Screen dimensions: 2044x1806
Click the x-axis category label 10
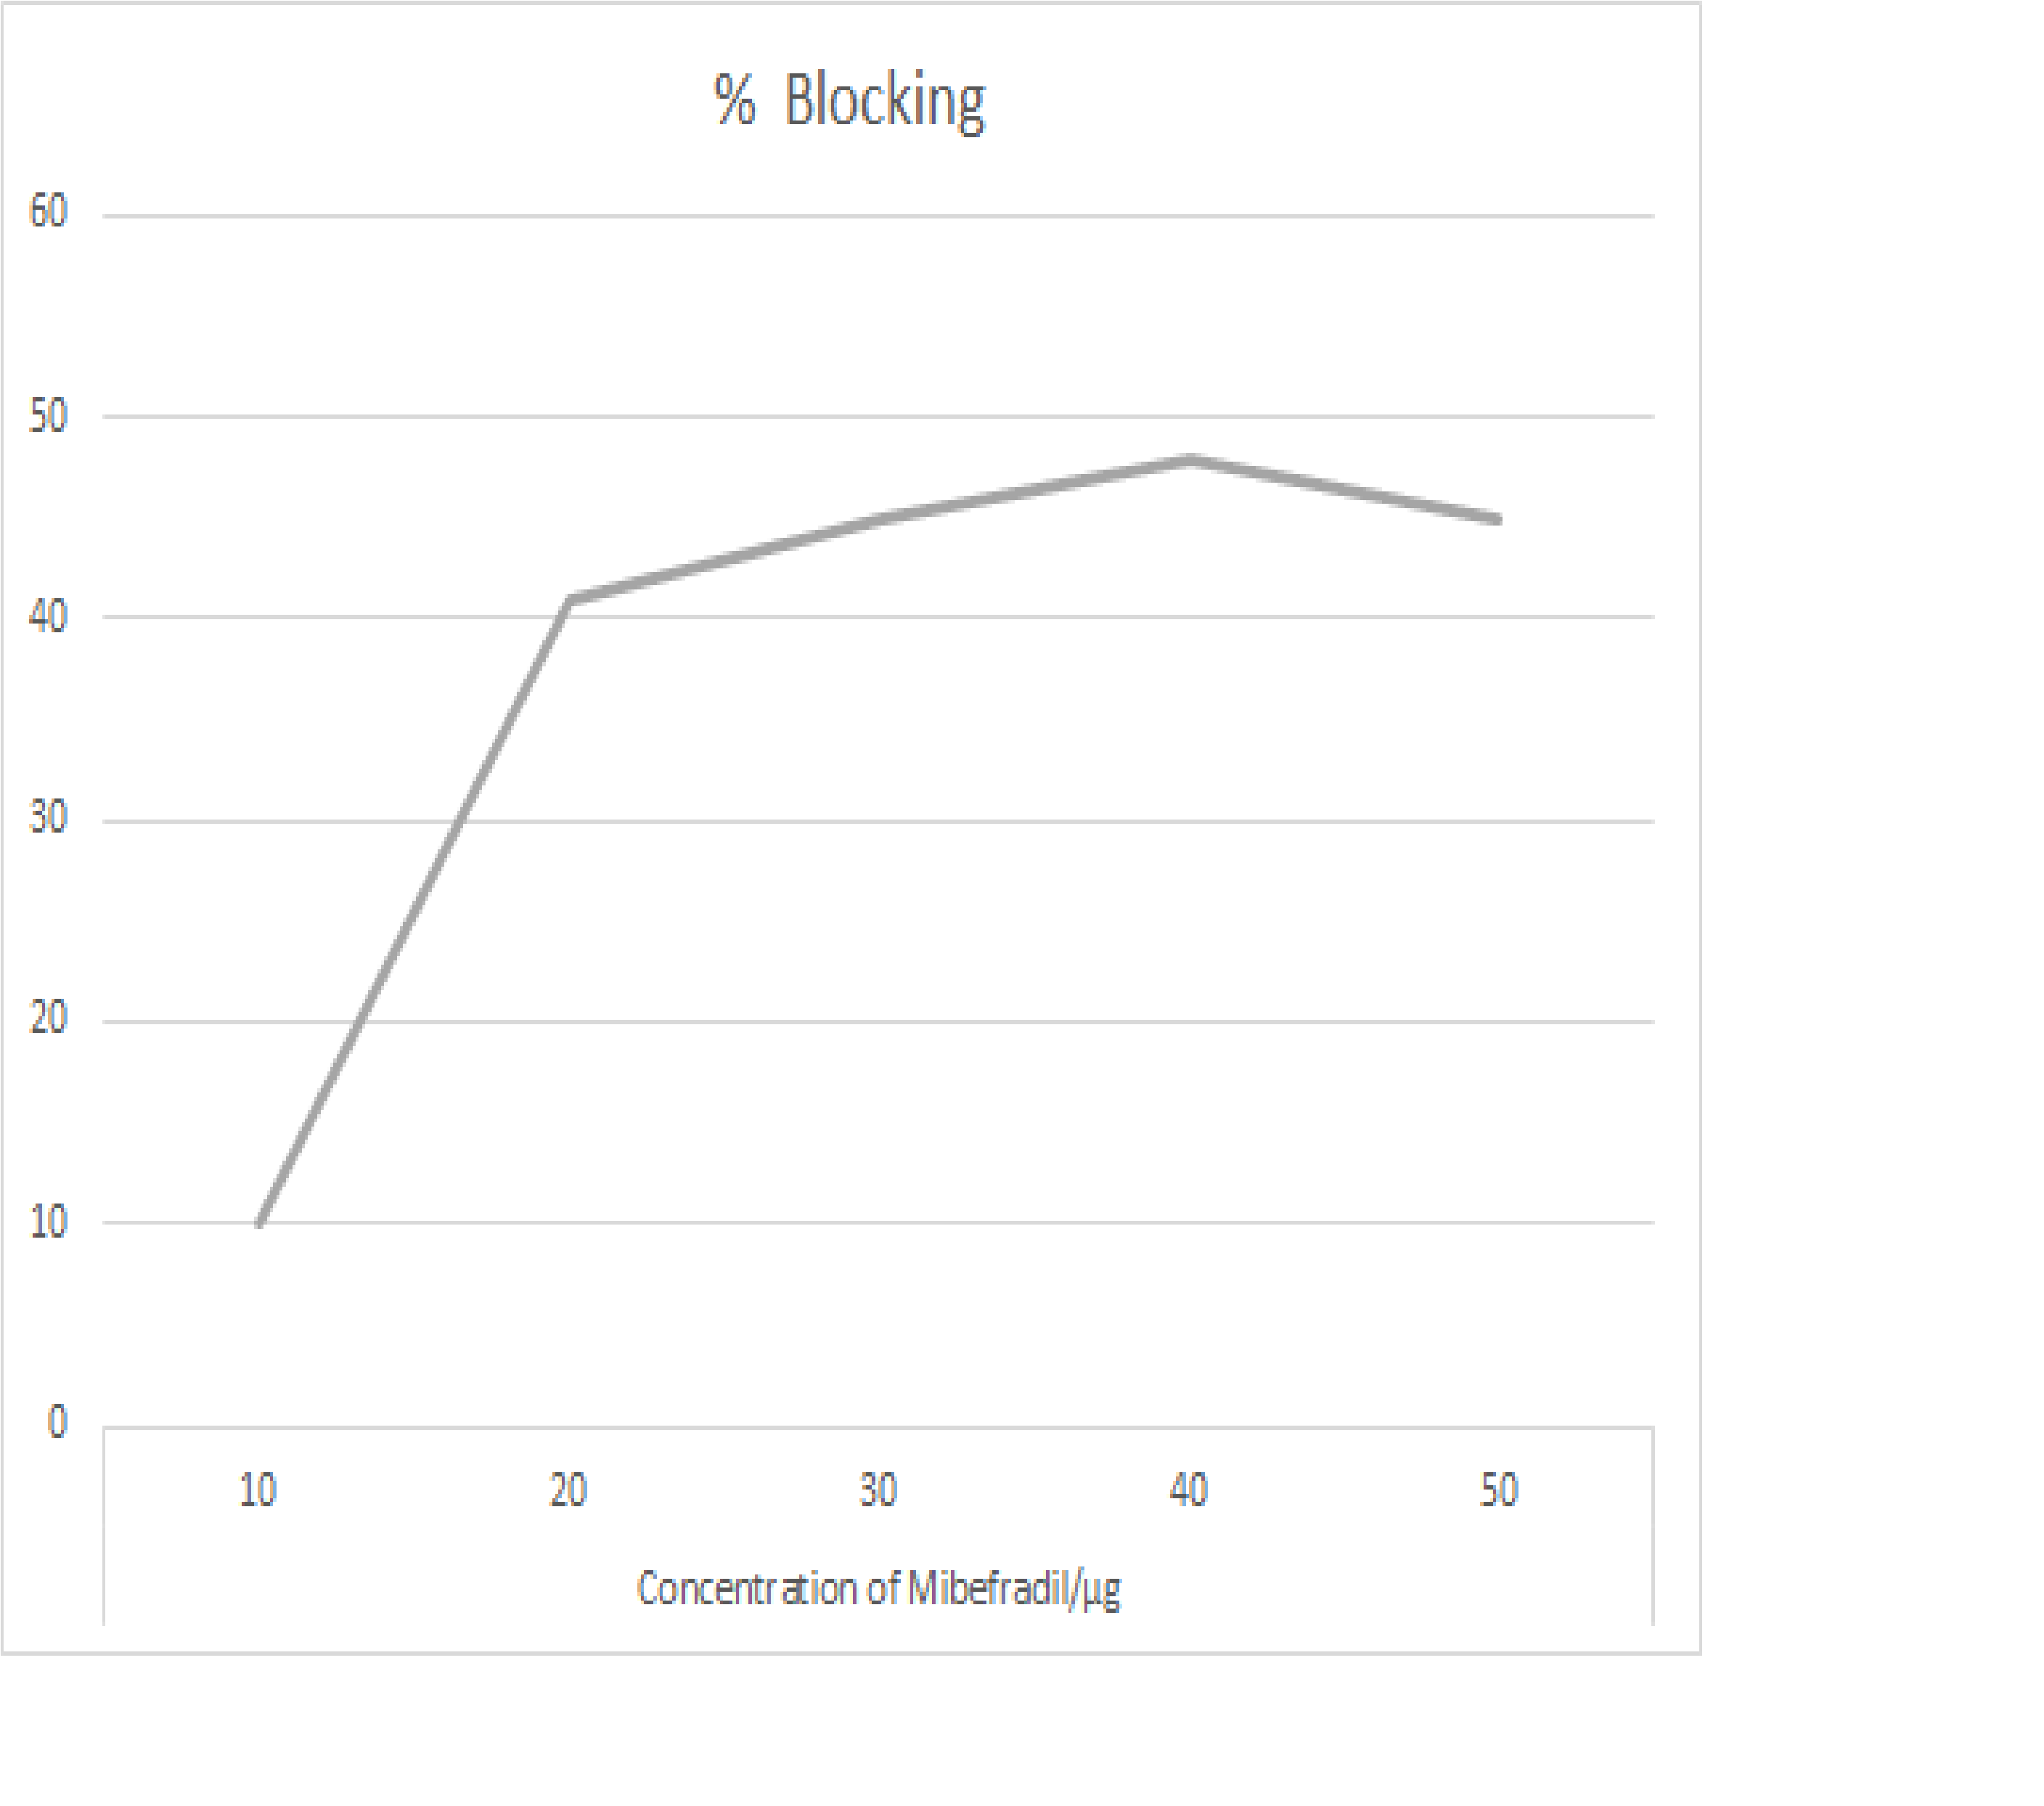point(258,1490)
